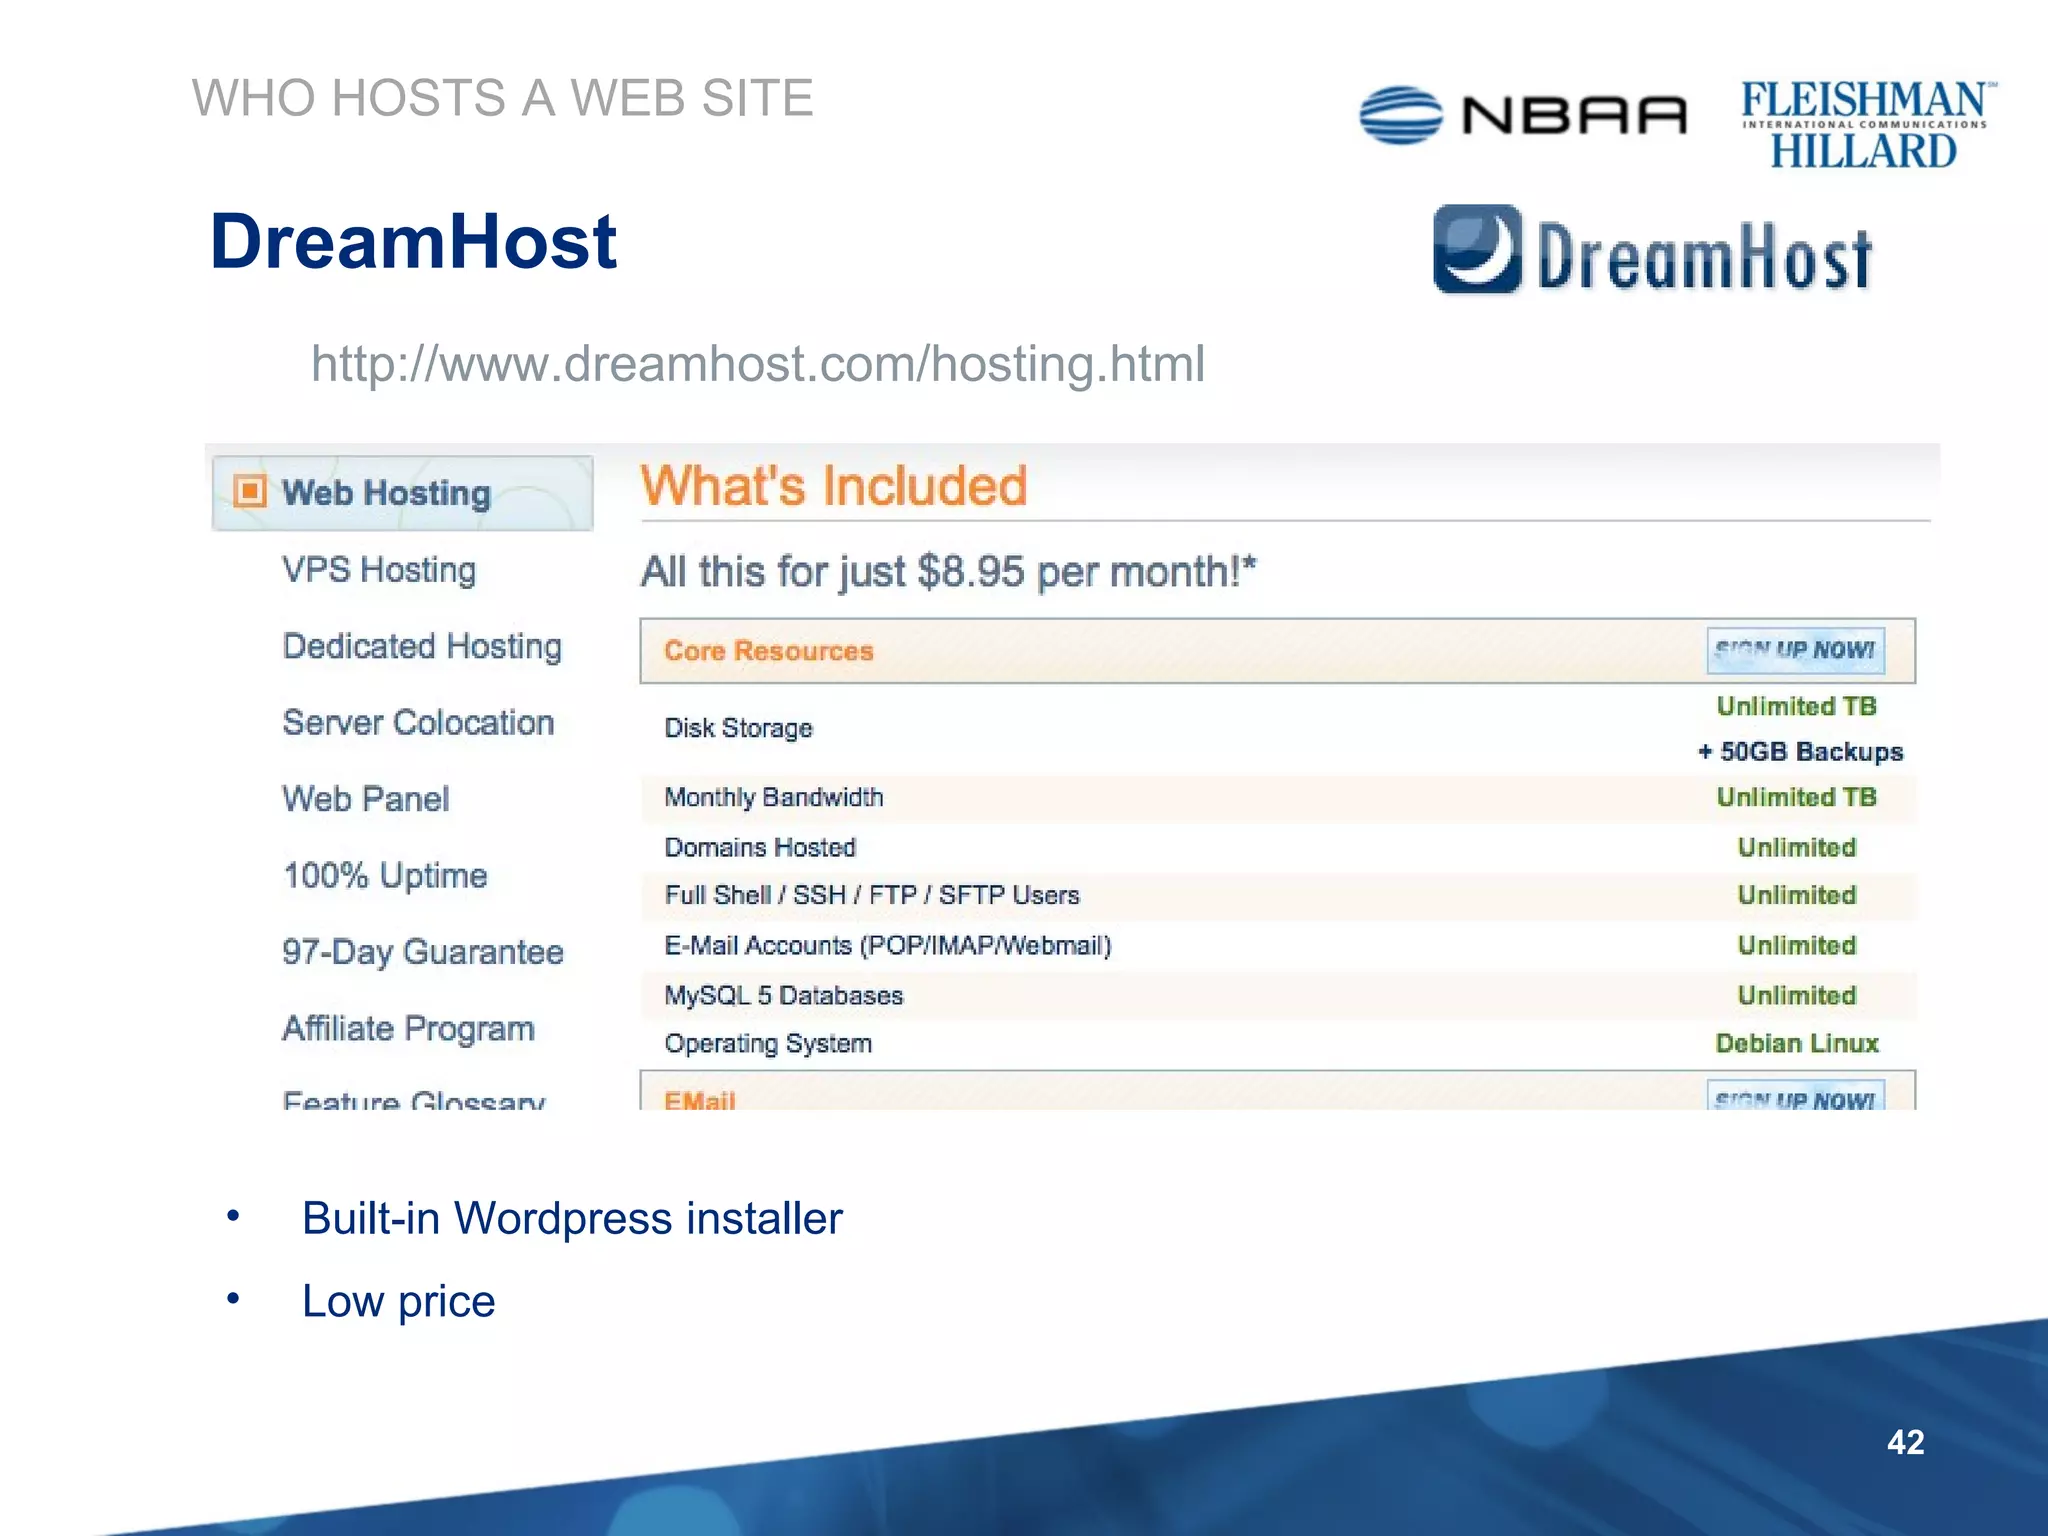
Task: Click the + 50GB Backups value
Action: point(1800,752)
